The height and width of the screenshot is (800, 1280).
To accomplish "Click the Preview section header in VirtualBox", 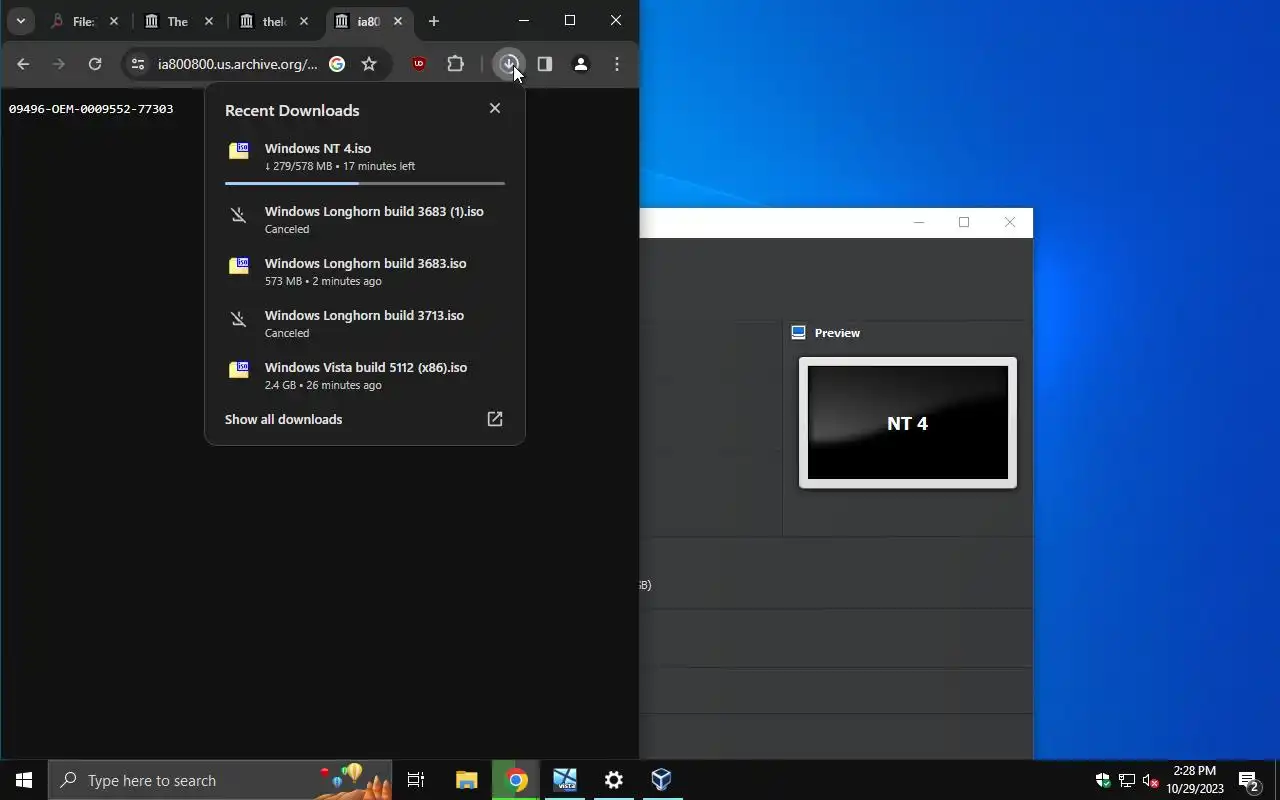I will pos(826,333).
